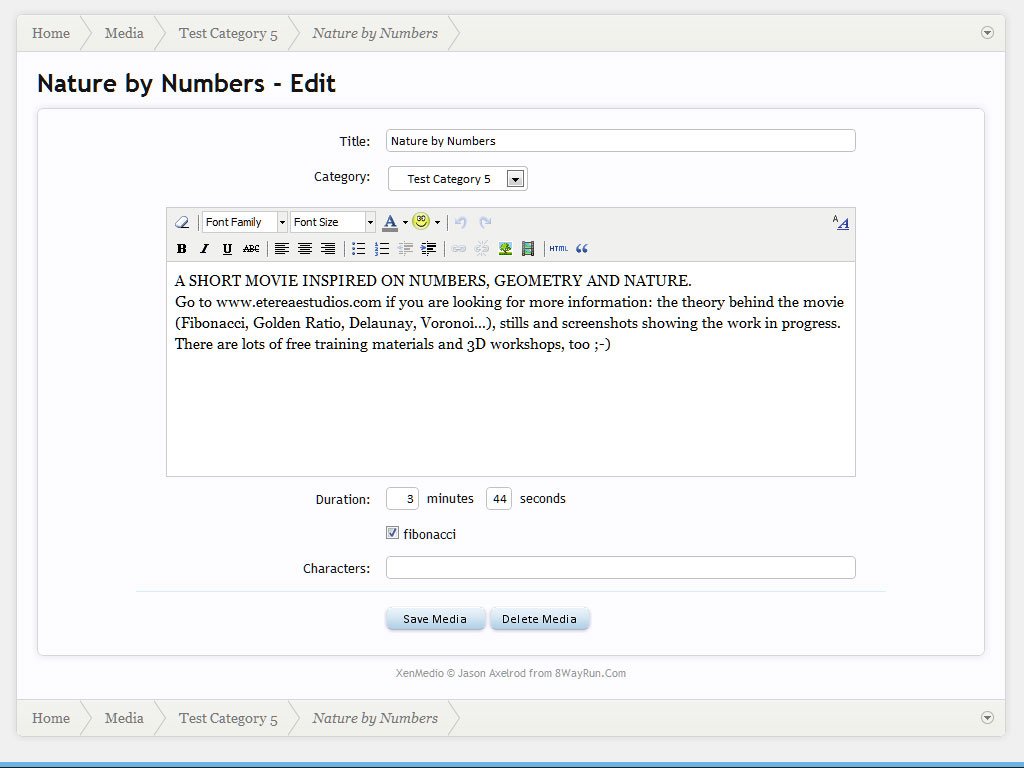Switch the editor to HTML mode

(x=558, y=249)
